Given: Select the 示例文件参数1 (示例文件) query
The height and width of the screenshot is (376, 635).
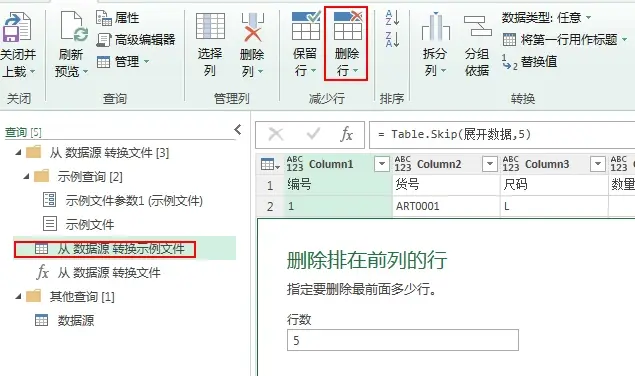Looking at the screenshot, I should [123, 201].
